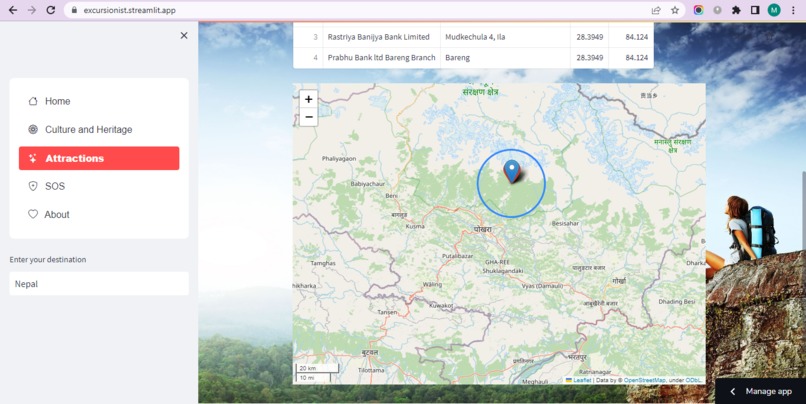Click the blue location marker pin

511,171
